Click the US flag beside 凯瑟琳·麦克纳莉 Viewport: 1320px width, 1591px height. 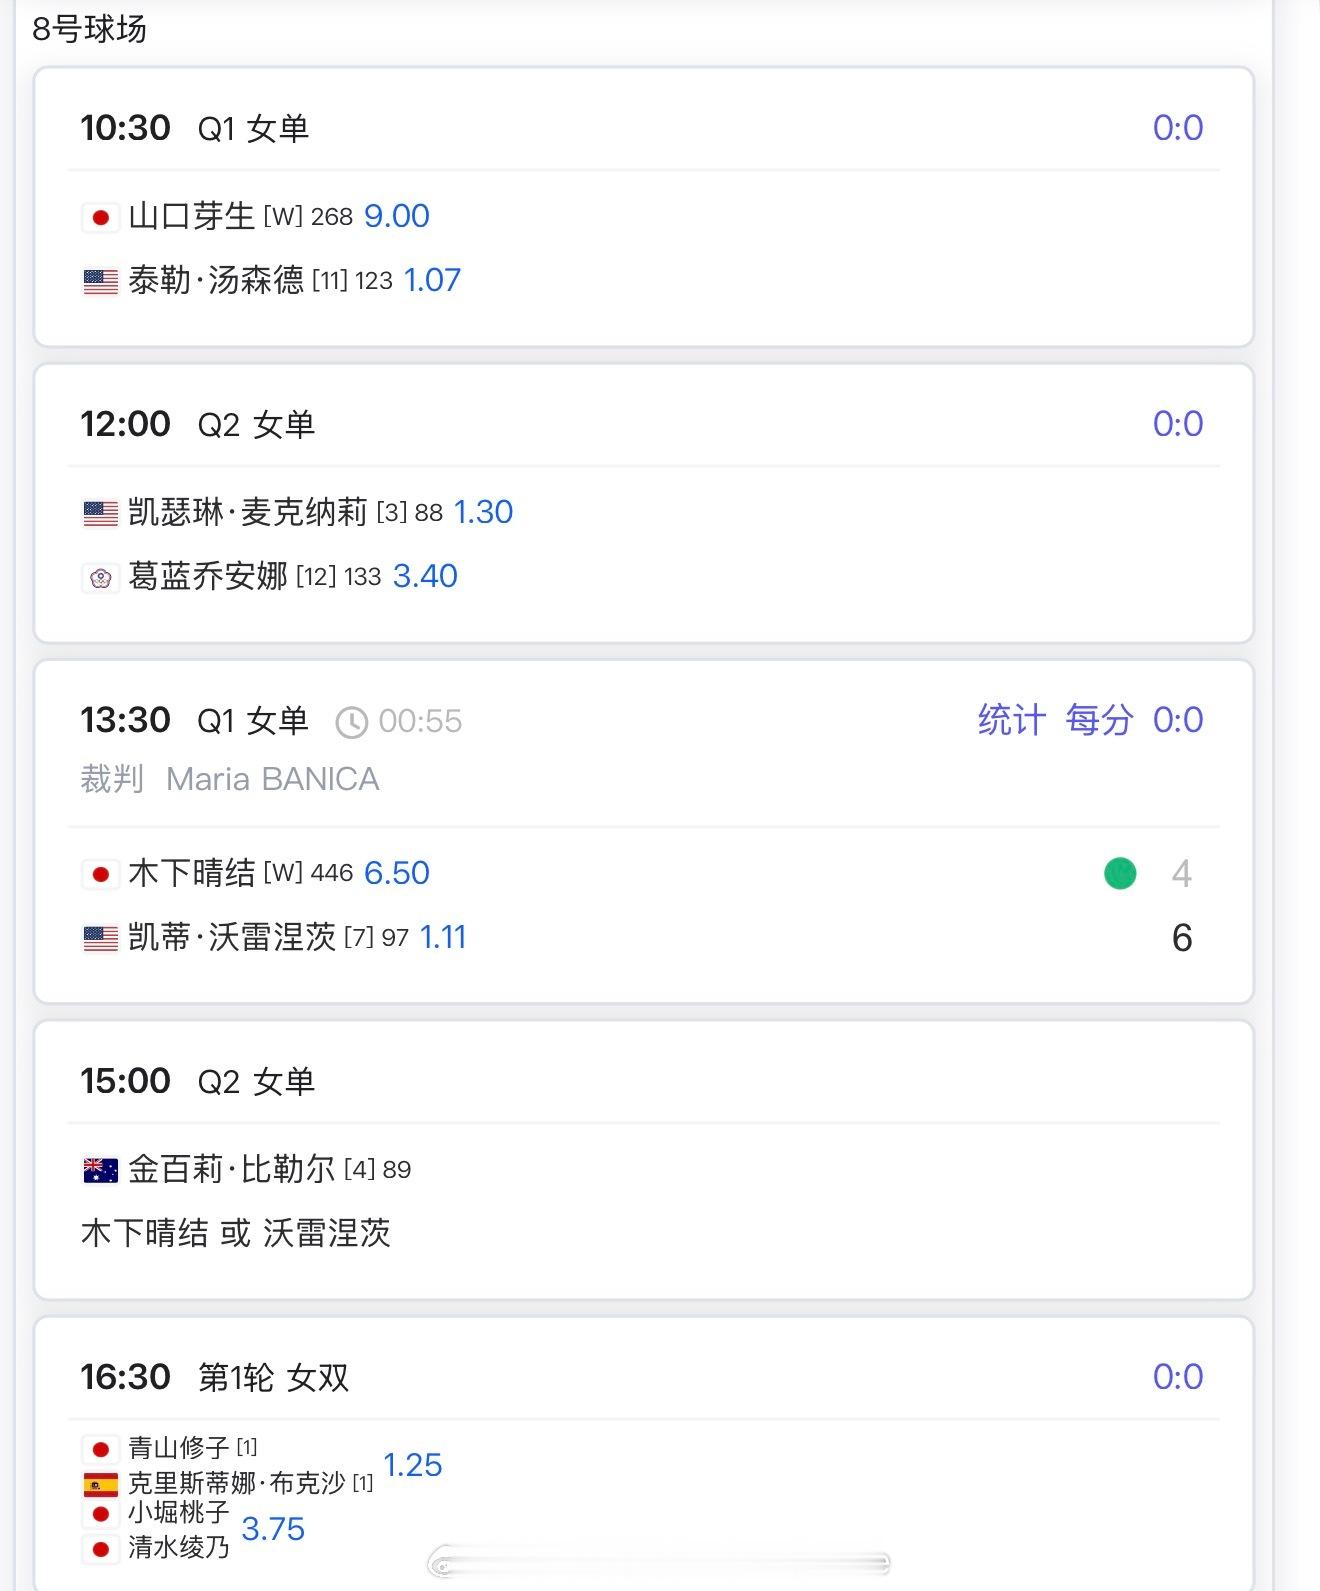click(x=100, y=513)
